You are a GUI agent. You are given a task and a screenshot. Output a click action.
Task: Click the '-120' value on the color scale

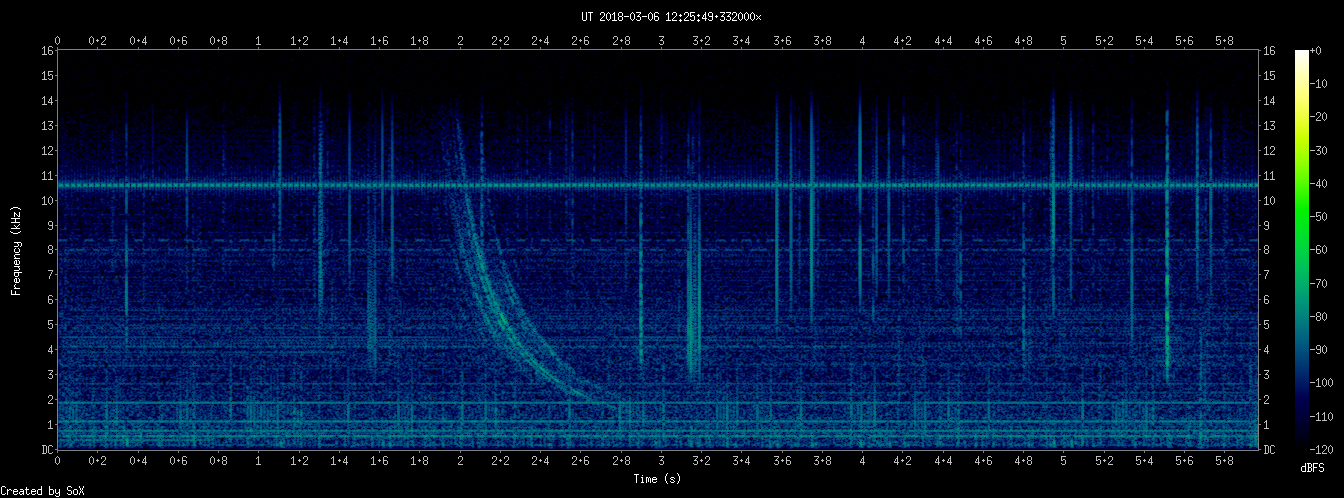coord(1324,450)
